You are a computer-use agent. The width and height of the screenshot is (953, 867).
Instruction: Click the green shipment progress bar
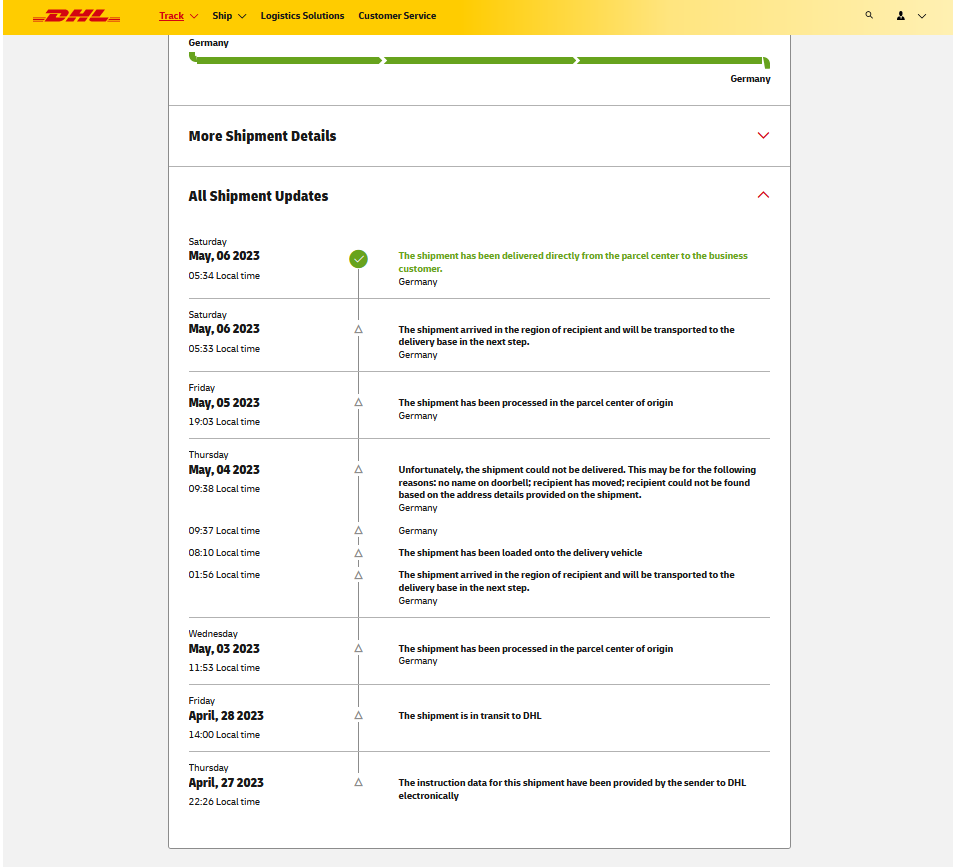pyautogui.click(x=479, y=61)
